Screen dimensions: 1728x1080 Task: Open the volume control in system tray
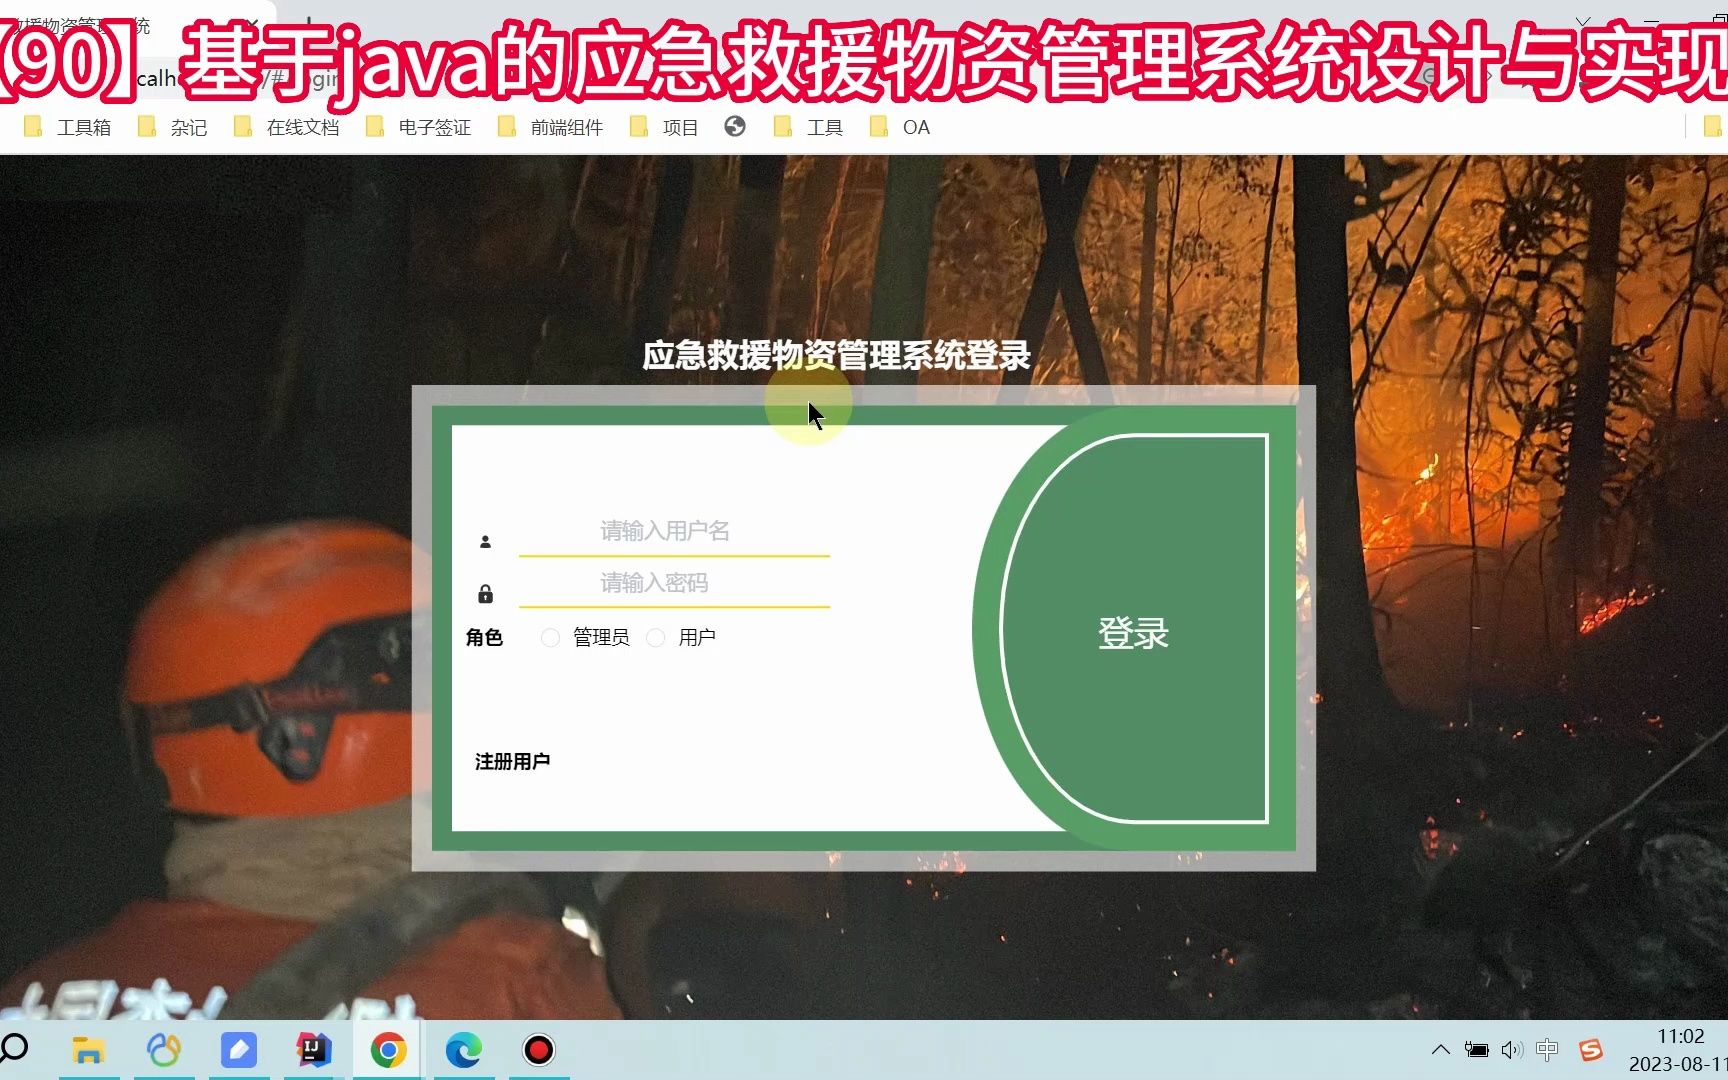pyautogui.click(x=1512, y=1049)
